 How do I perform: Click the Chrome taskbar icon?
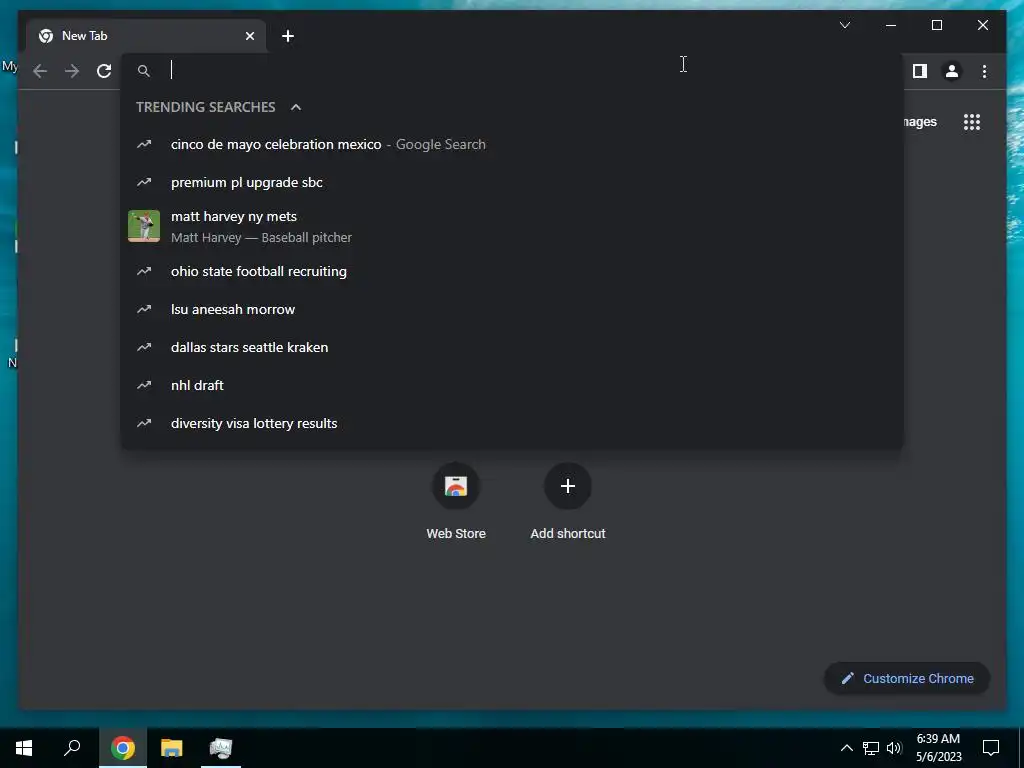(x=123, y=748)
